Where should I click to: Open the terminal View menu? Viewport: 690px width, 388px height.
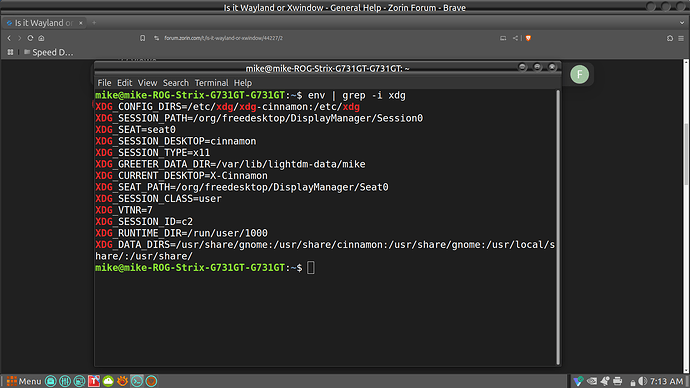(x=147, y=83)
